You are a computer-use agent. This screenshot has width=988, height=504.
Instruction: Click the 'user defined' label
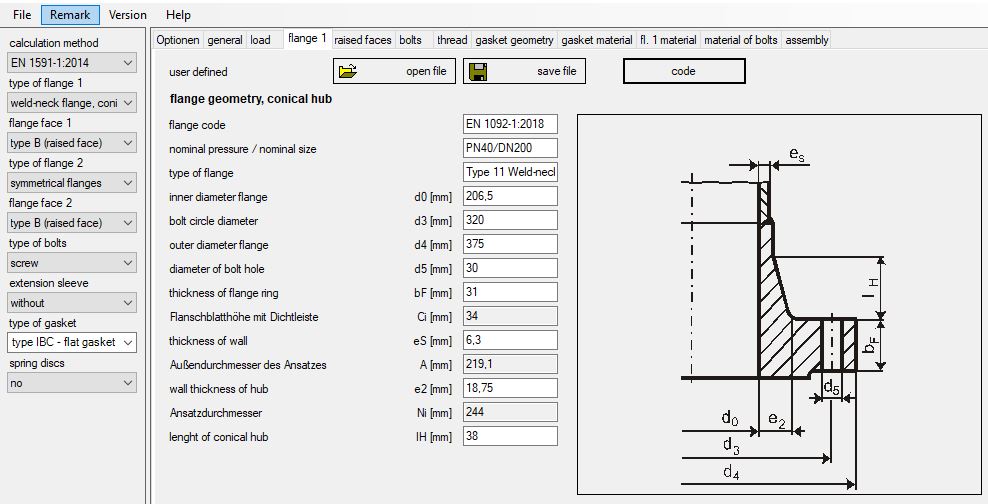coord(198,72)
